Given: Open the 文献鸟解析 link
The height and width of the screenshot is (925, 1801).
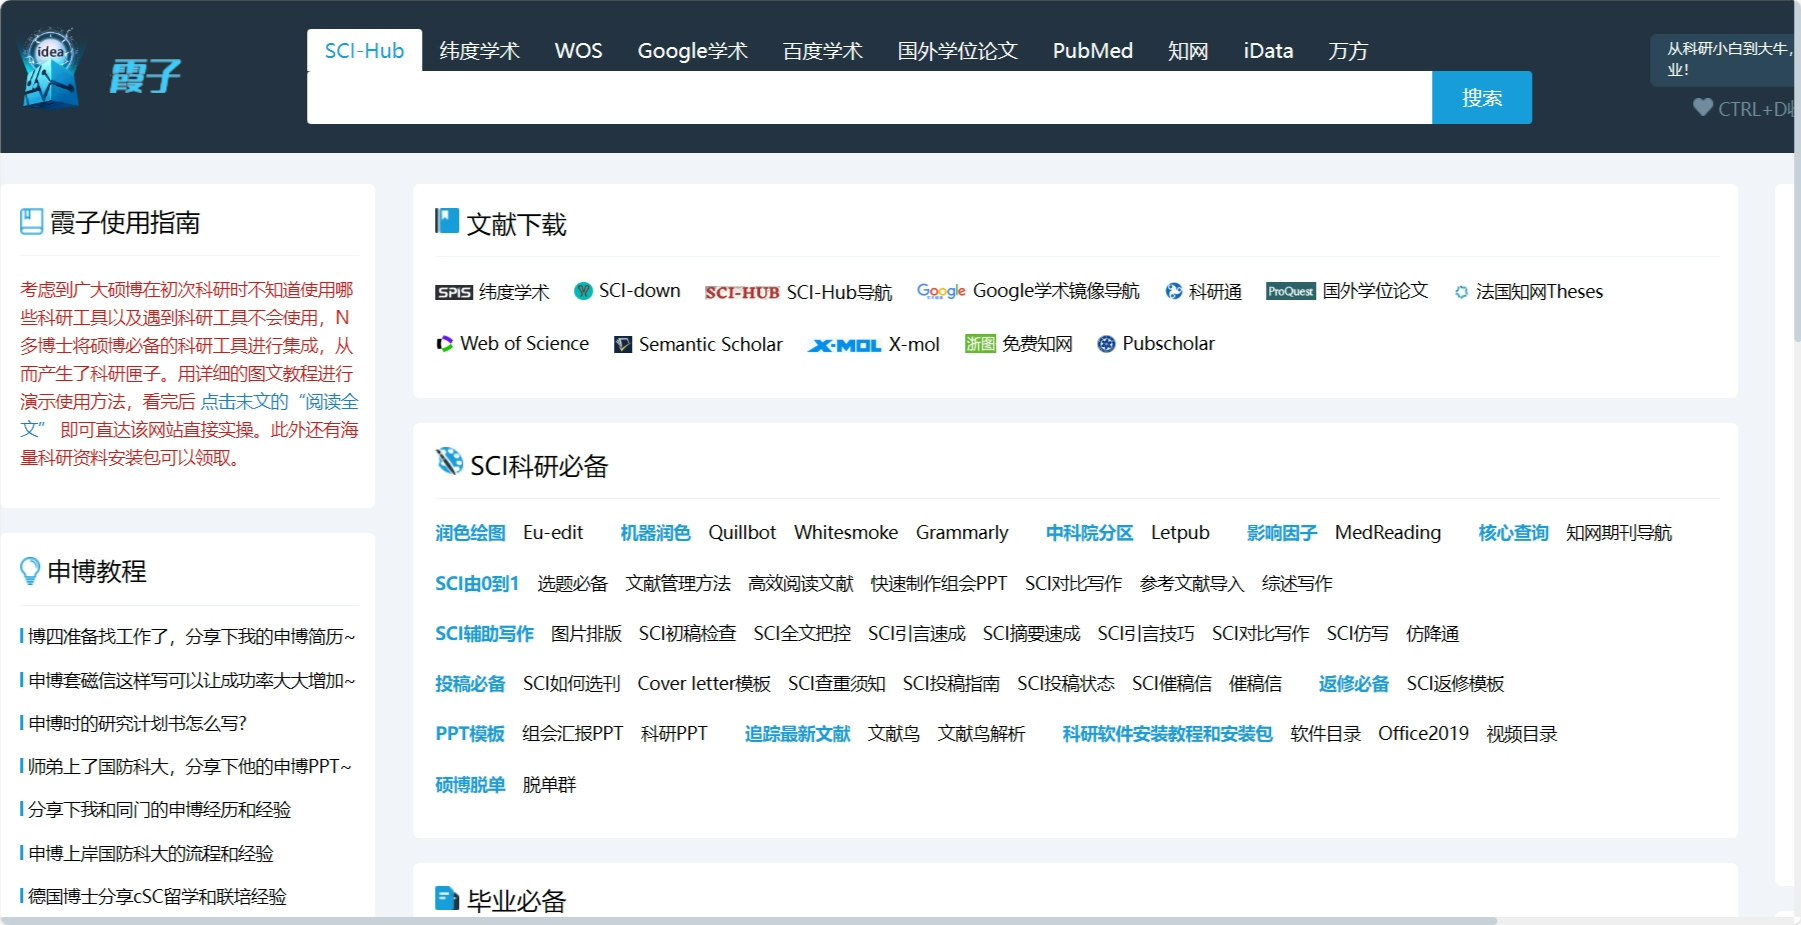Looking at the screenshot, I should 981,733.
